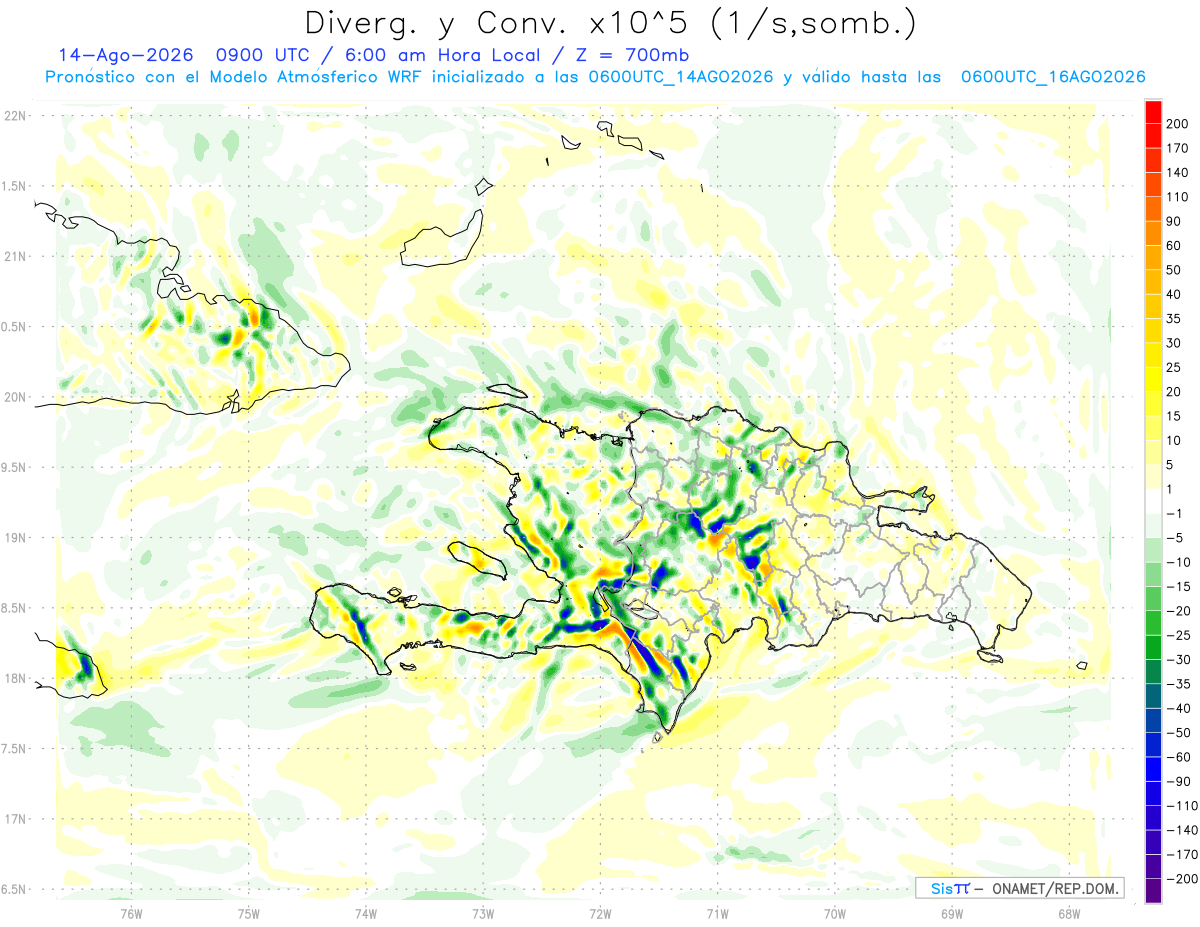Click the "73W" longitude label
Viewport: 1200px width, 927px height.
[x=483, y=912]
